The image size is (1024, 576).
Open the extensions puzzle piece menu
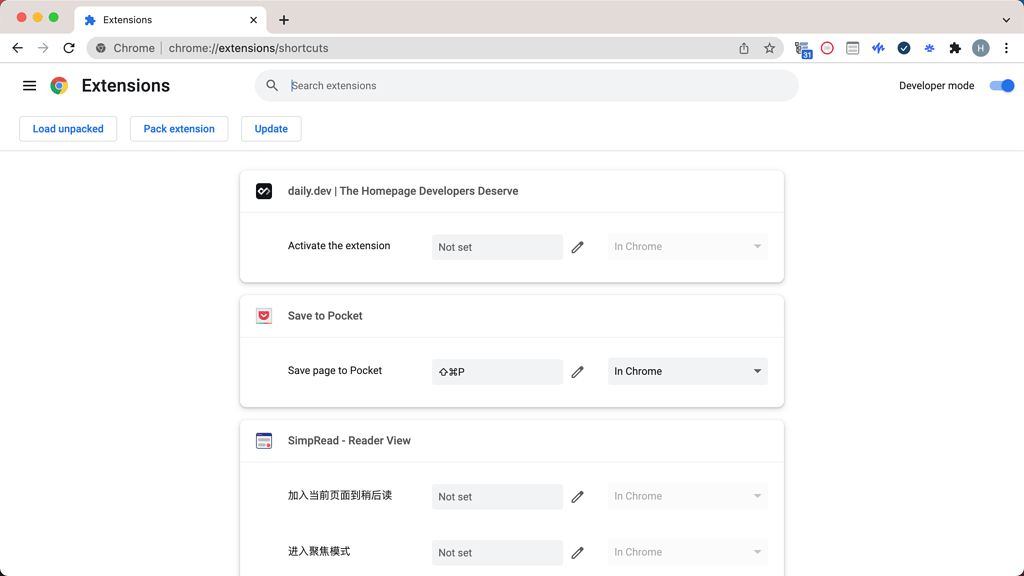[x=954, y=47]
